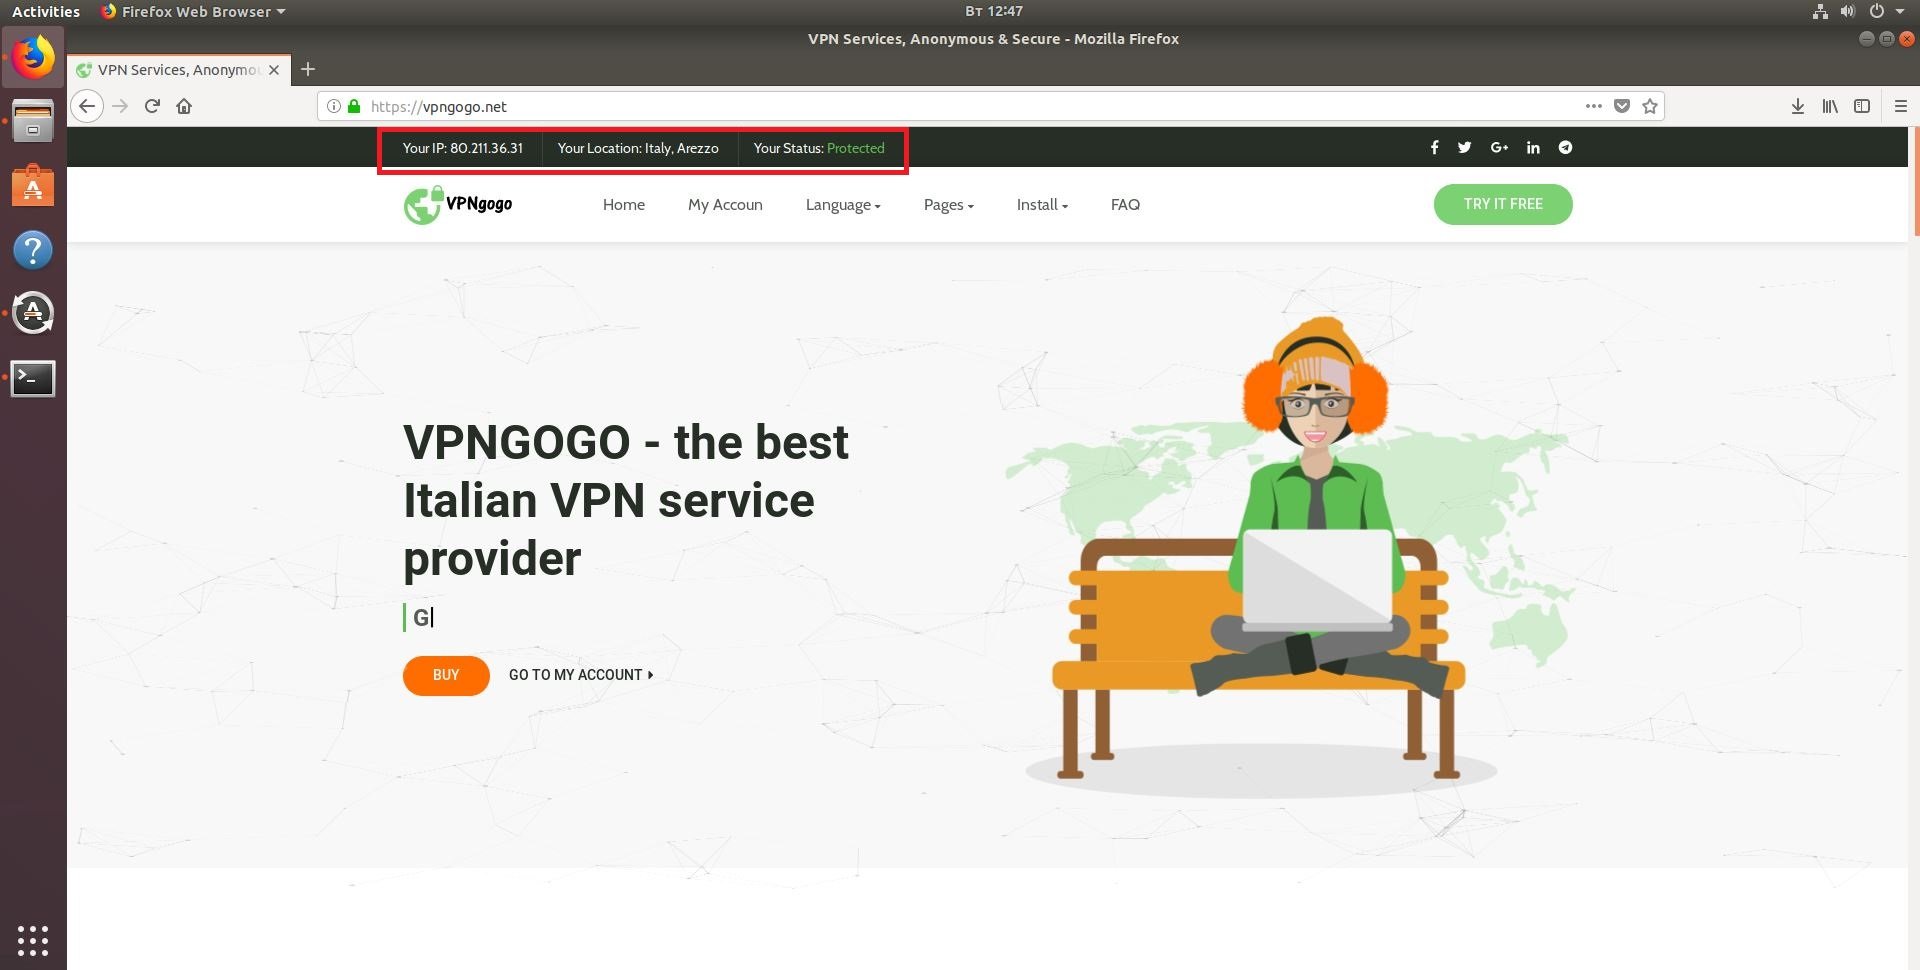Click the Activities overview button

click(x=46, y=11)
